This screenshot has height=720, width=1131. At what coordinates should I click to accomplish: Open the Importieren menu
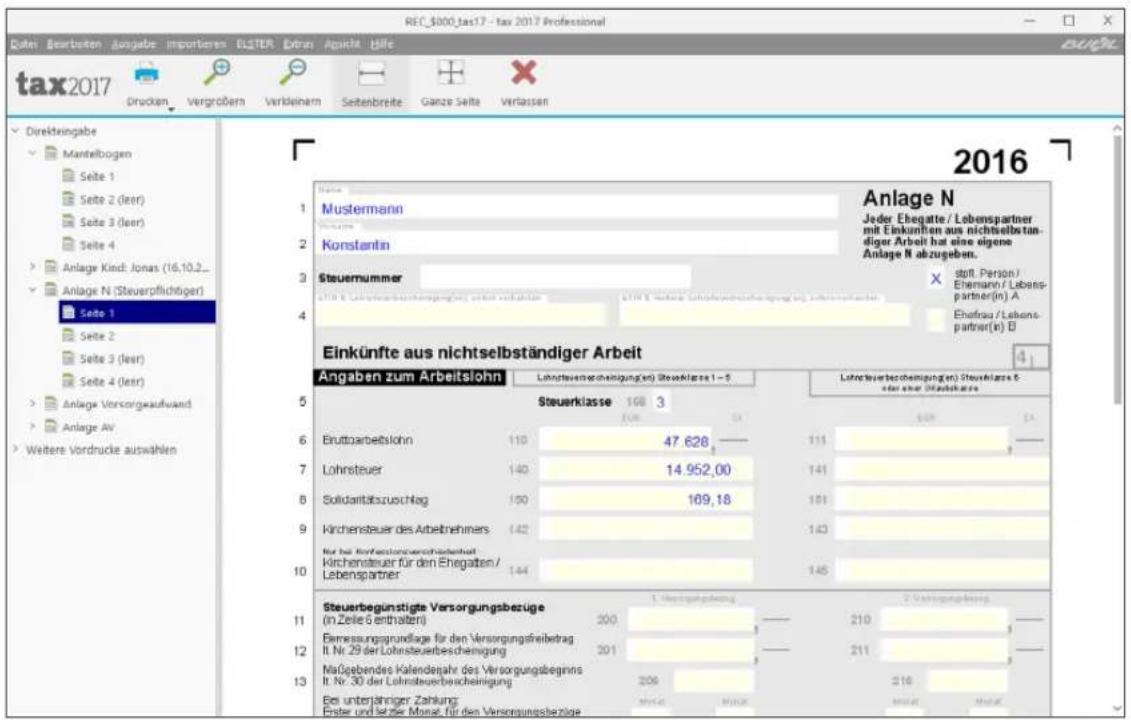coord(196,44)
